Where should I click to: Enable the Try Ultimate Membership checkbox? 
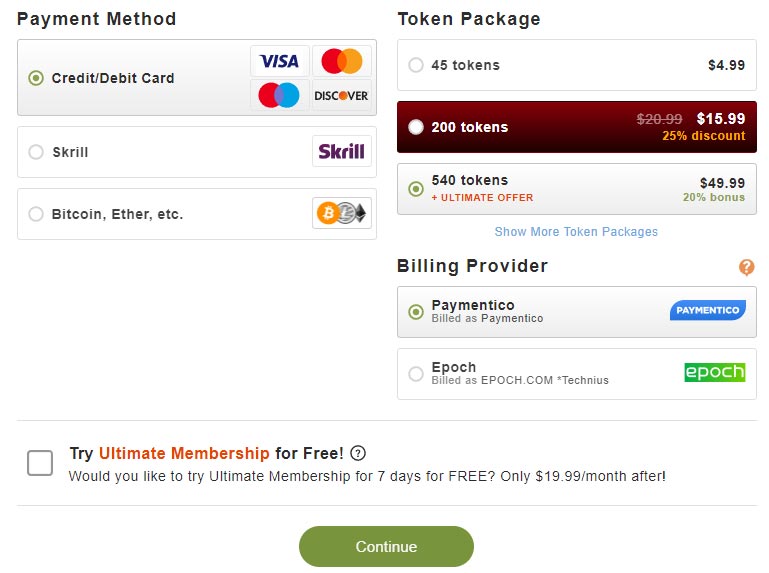40,463
